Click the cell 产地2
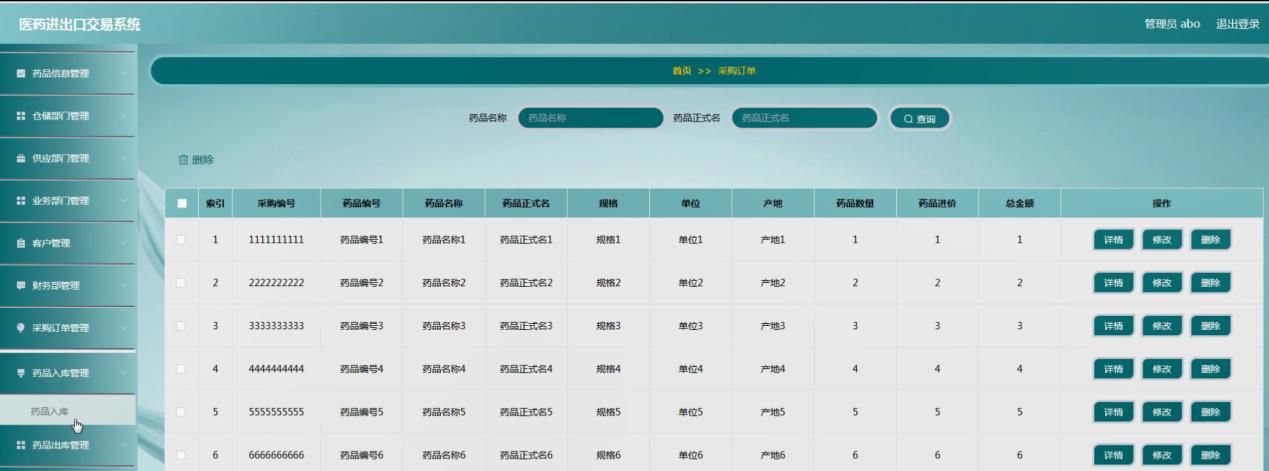The image size is (1269, 471). [x=772, y=283]
